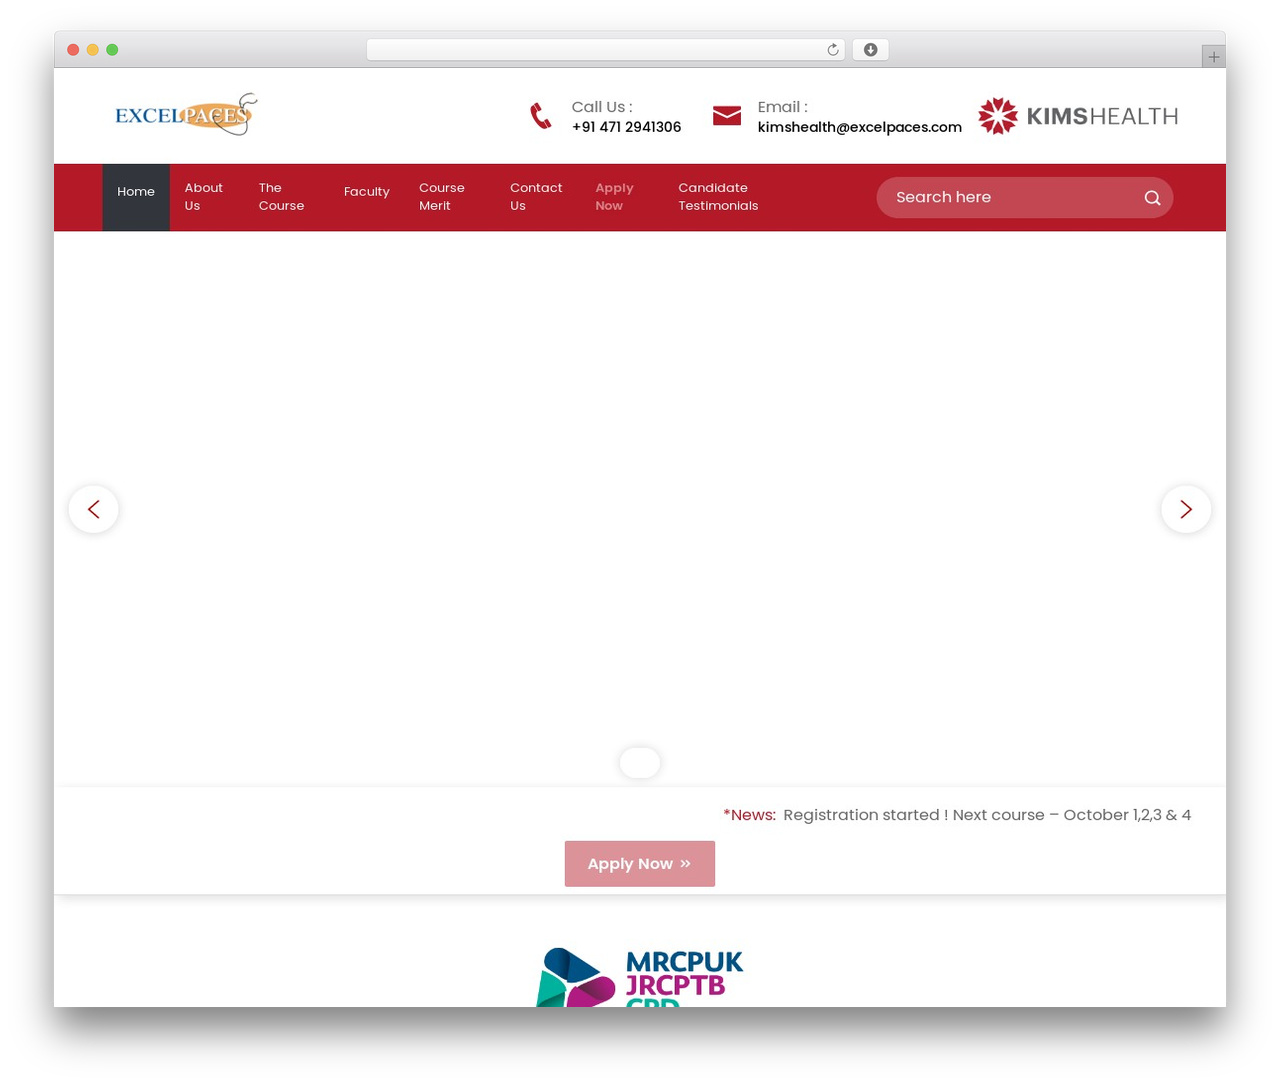Maximize window with green button
The image size is (1280, 1084).
pyautogui.click(x=112, y=50)
